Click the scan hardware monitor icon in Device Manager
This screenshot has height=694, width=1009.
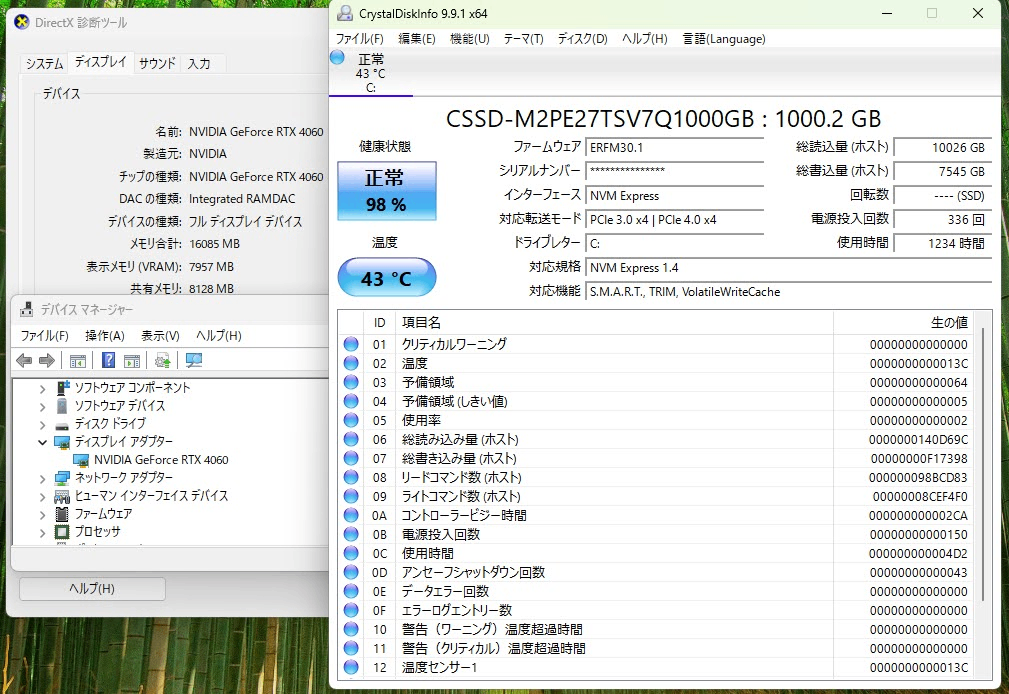[x=194, y=361]
